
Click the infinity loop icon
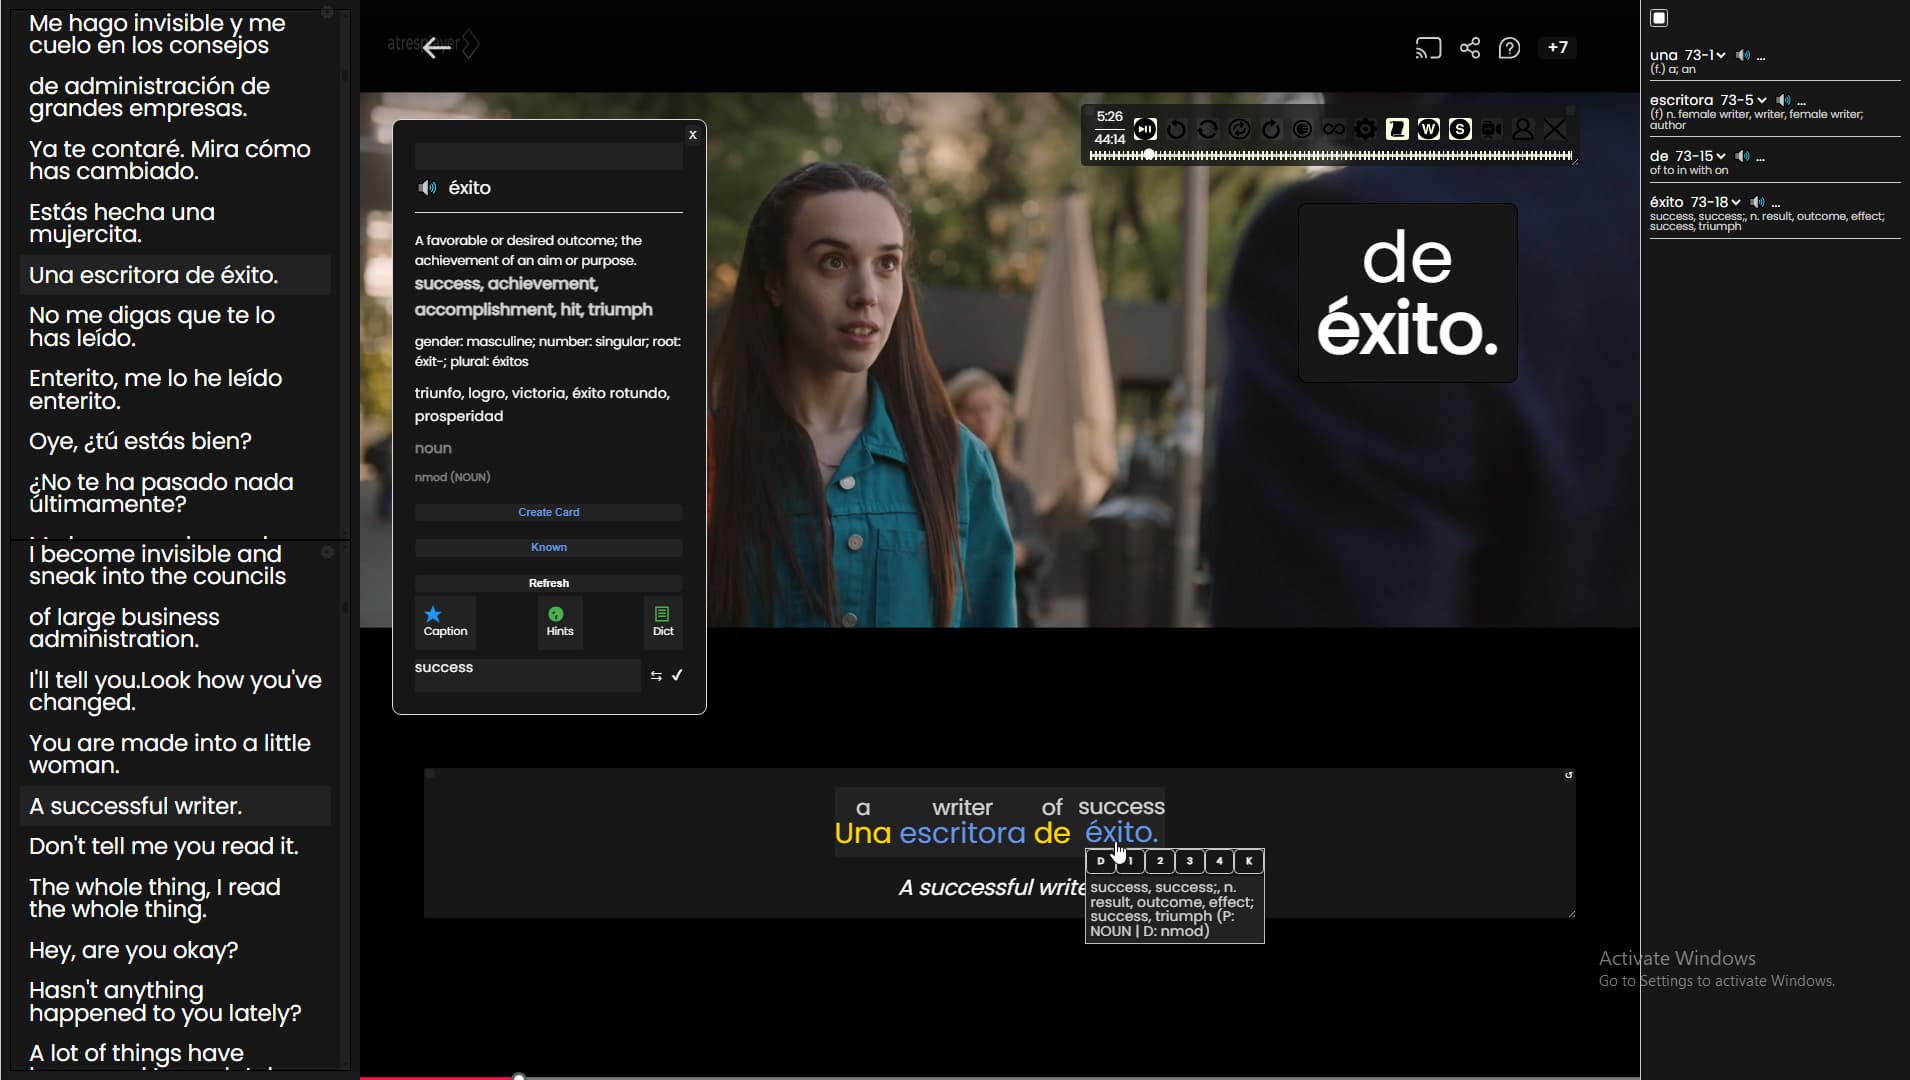(1333, 129)
